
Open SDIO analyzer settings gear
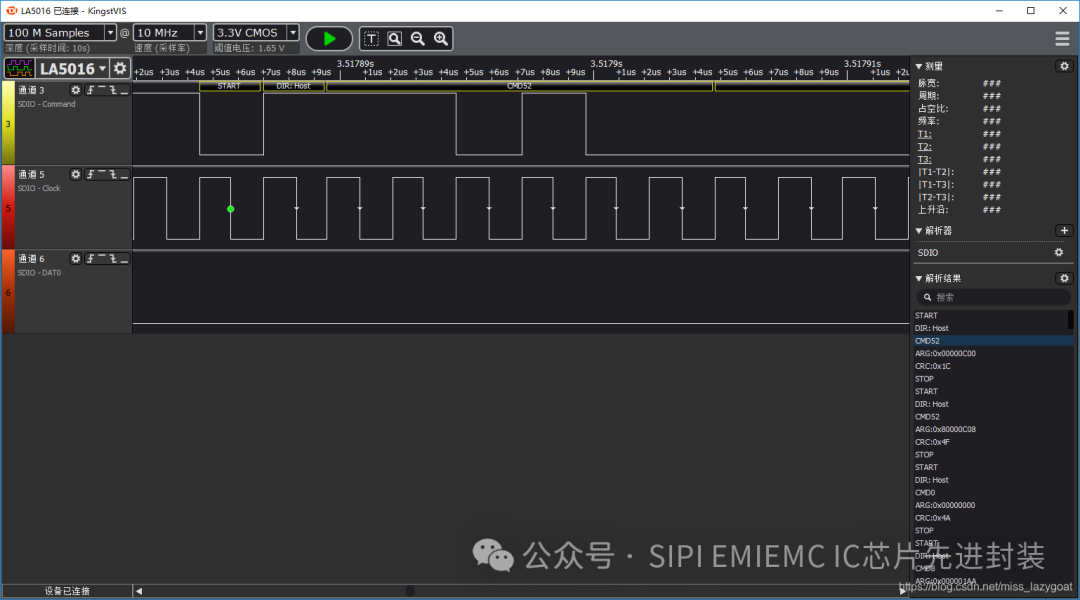[1059, 253]
